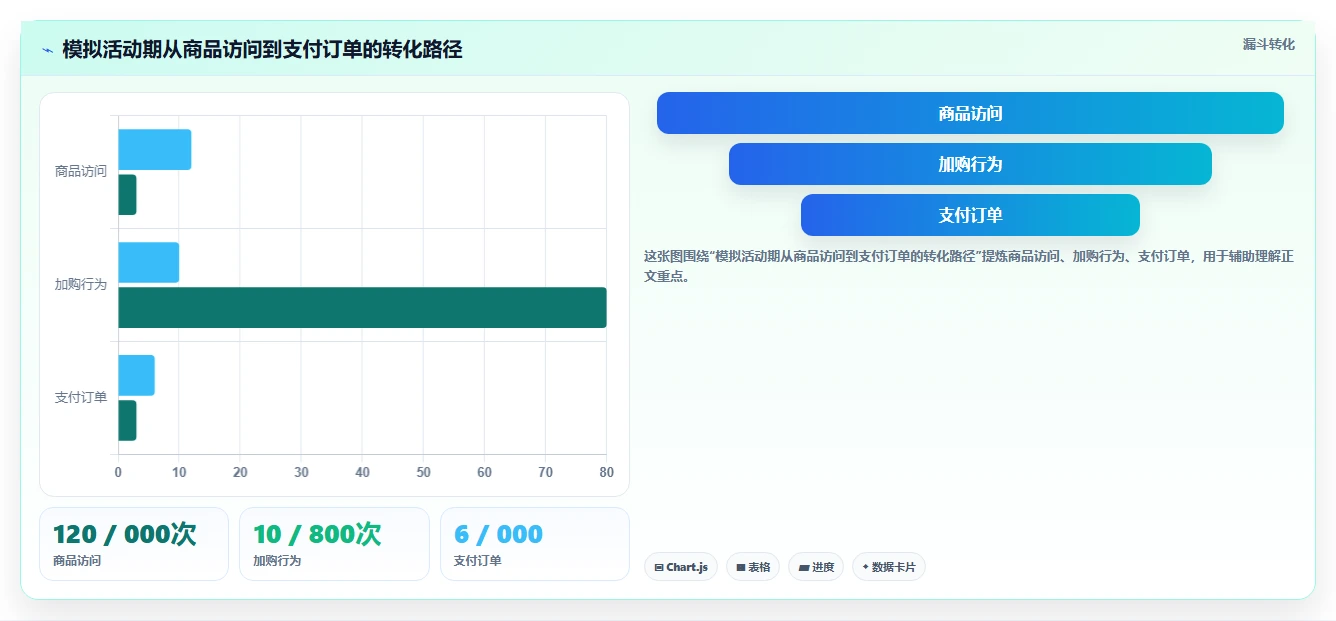This screenshot has height=621, width=1336.
Task: Click the x-axis tick label 10
Action: click(179, 472)
